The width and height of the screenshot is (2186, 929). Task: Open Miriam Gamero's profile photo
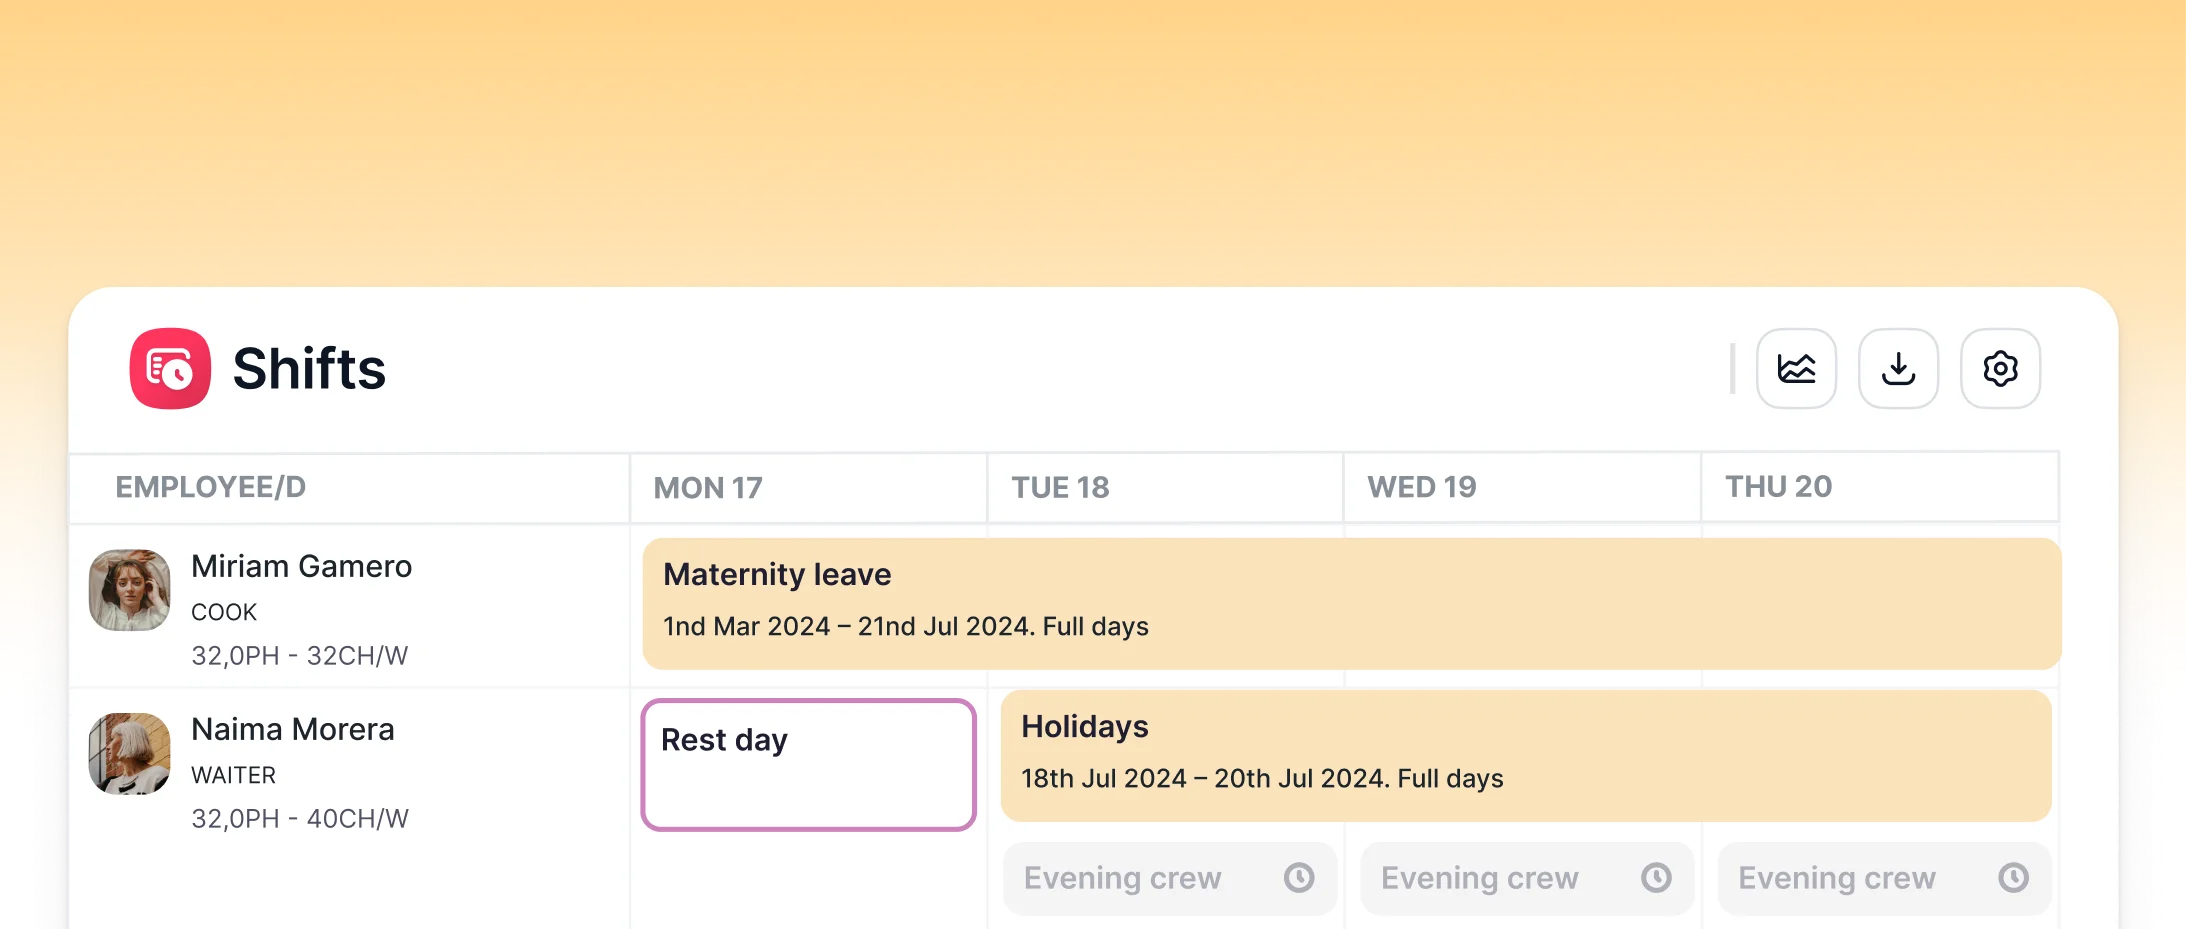pyautogui.click(x=130, y=590)
